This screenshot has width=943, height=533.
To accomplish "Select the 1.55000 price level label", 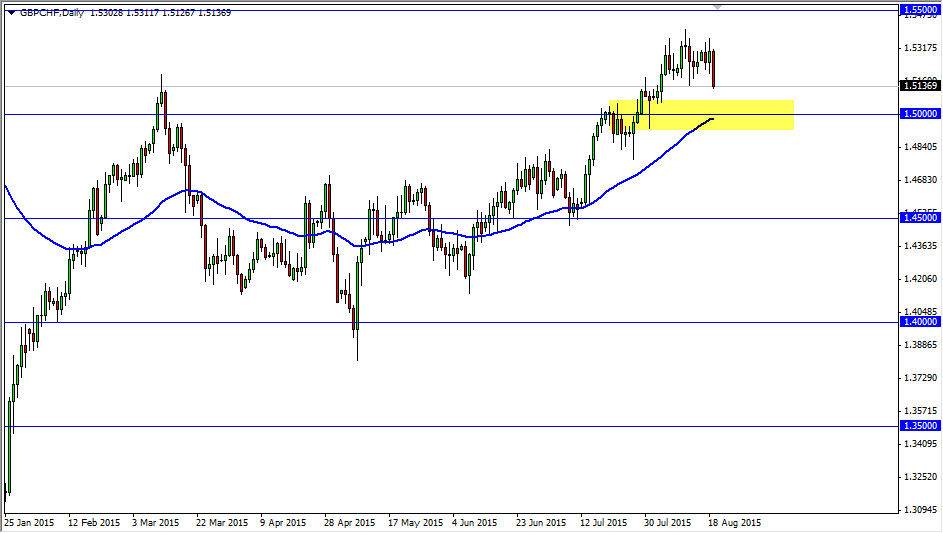I will (x=920, y=10).
